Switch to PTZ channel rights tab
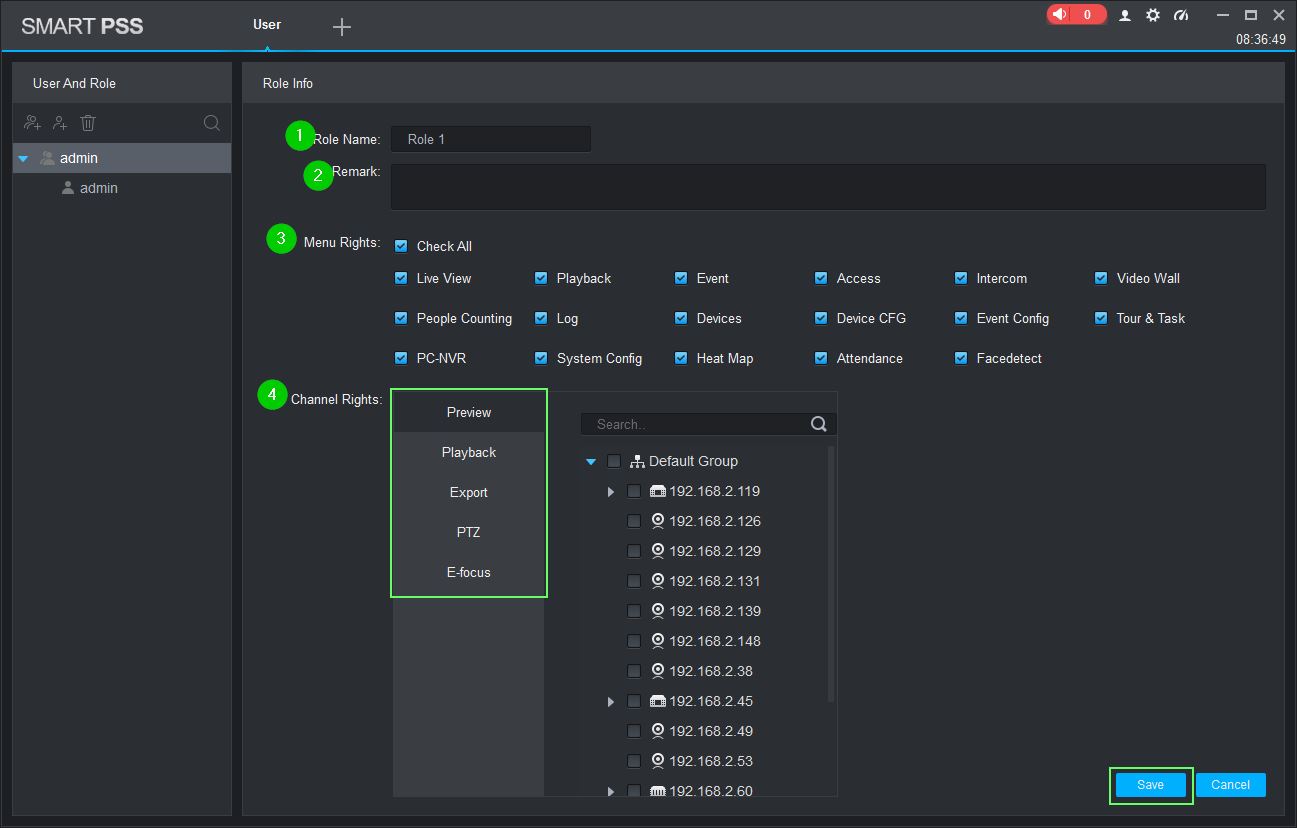Viewport: 1297px width, 828px height. point(468,532)
